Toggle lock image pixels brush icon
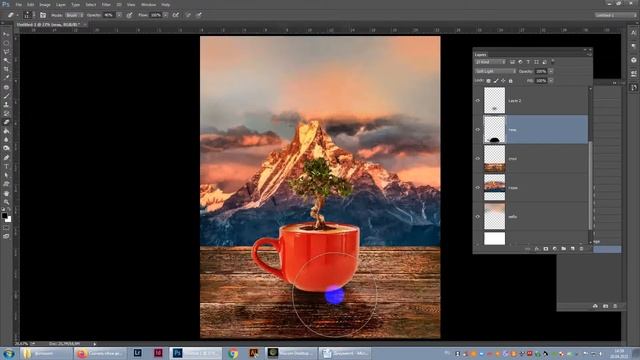The height and width of the screenshot is (360, 640). coord(496,81)
